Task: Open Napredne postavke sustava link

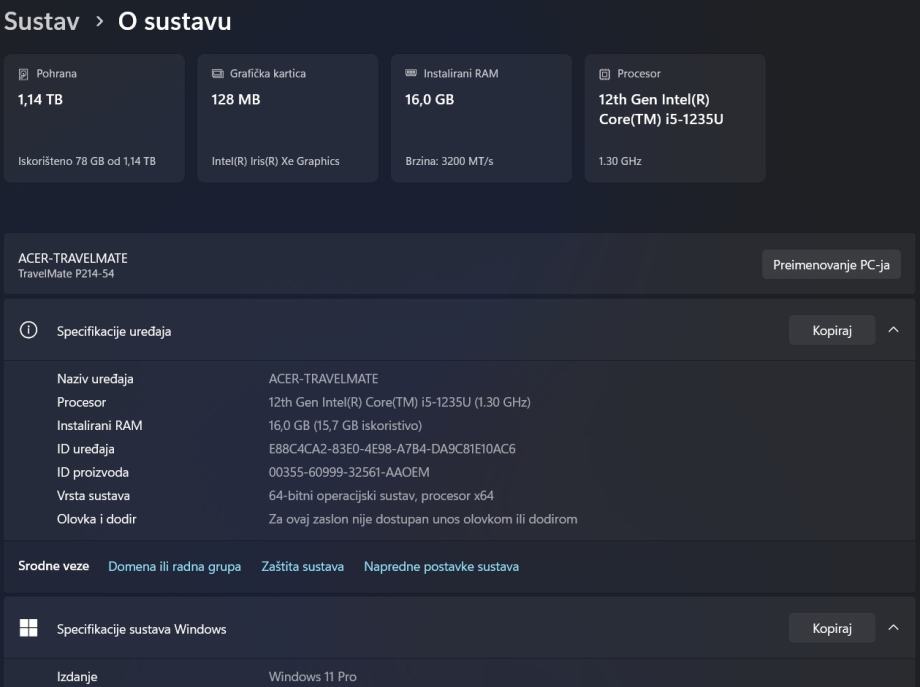Action: tap(441, 567)
